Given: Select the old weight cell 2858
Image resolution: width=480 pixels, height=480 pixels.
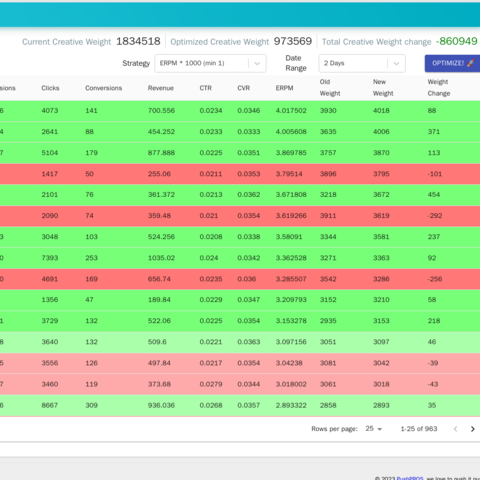Looking at the screenshot, I should 328,405.
